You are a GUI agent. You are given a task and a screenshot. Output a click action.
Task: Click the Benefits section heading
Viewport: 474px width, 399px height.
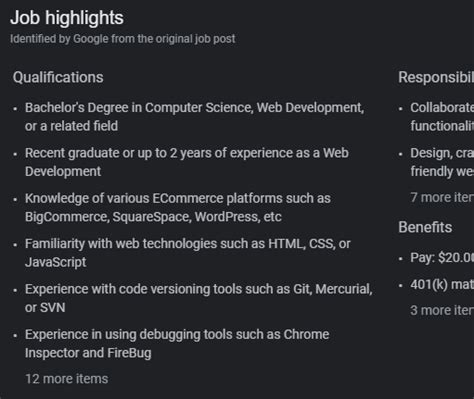point(425,227)
